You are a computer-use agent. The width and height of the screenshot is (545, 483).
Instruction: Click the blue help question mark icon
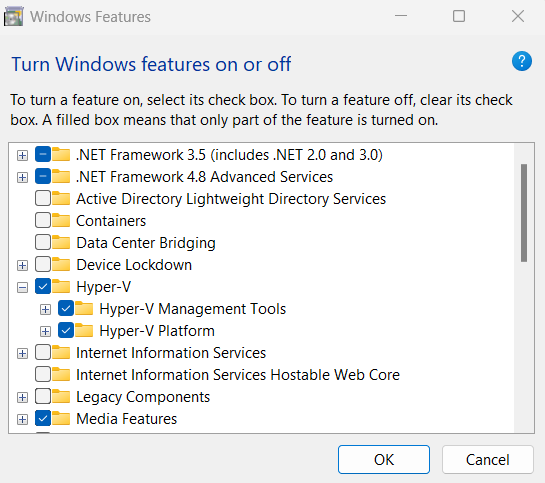click(x=521, y=61)
